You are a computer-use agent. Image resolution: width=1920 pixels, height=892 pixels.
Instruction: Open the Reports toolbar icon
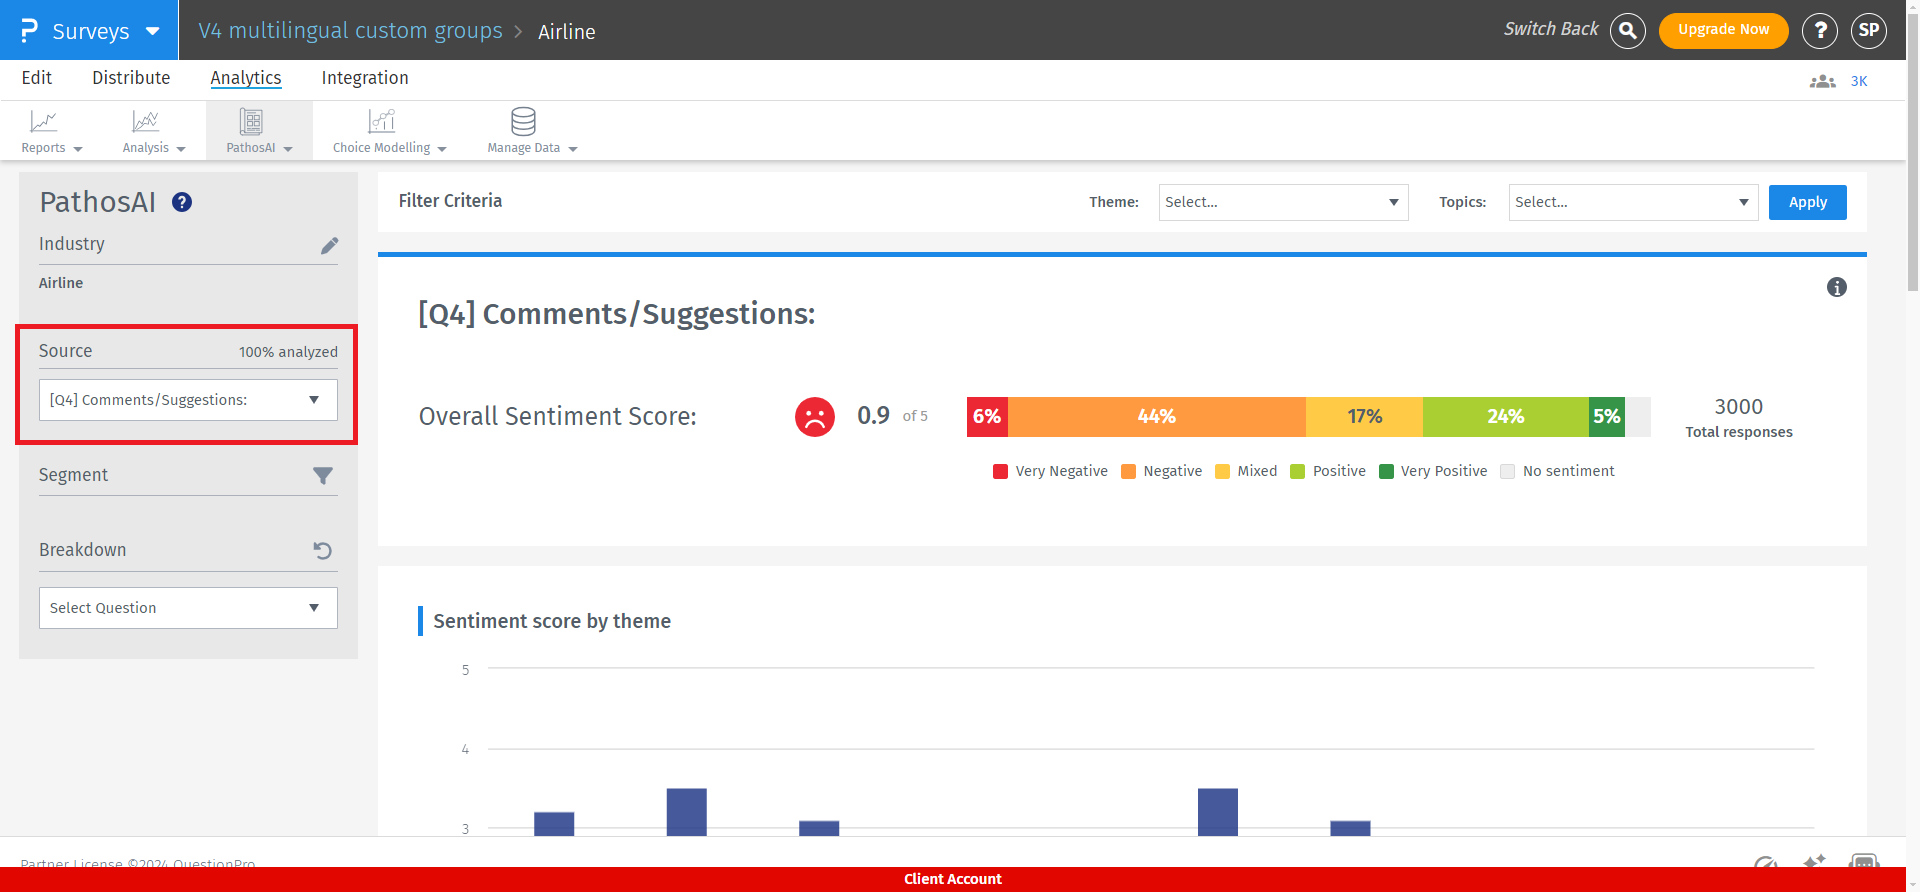click(44, 122)
